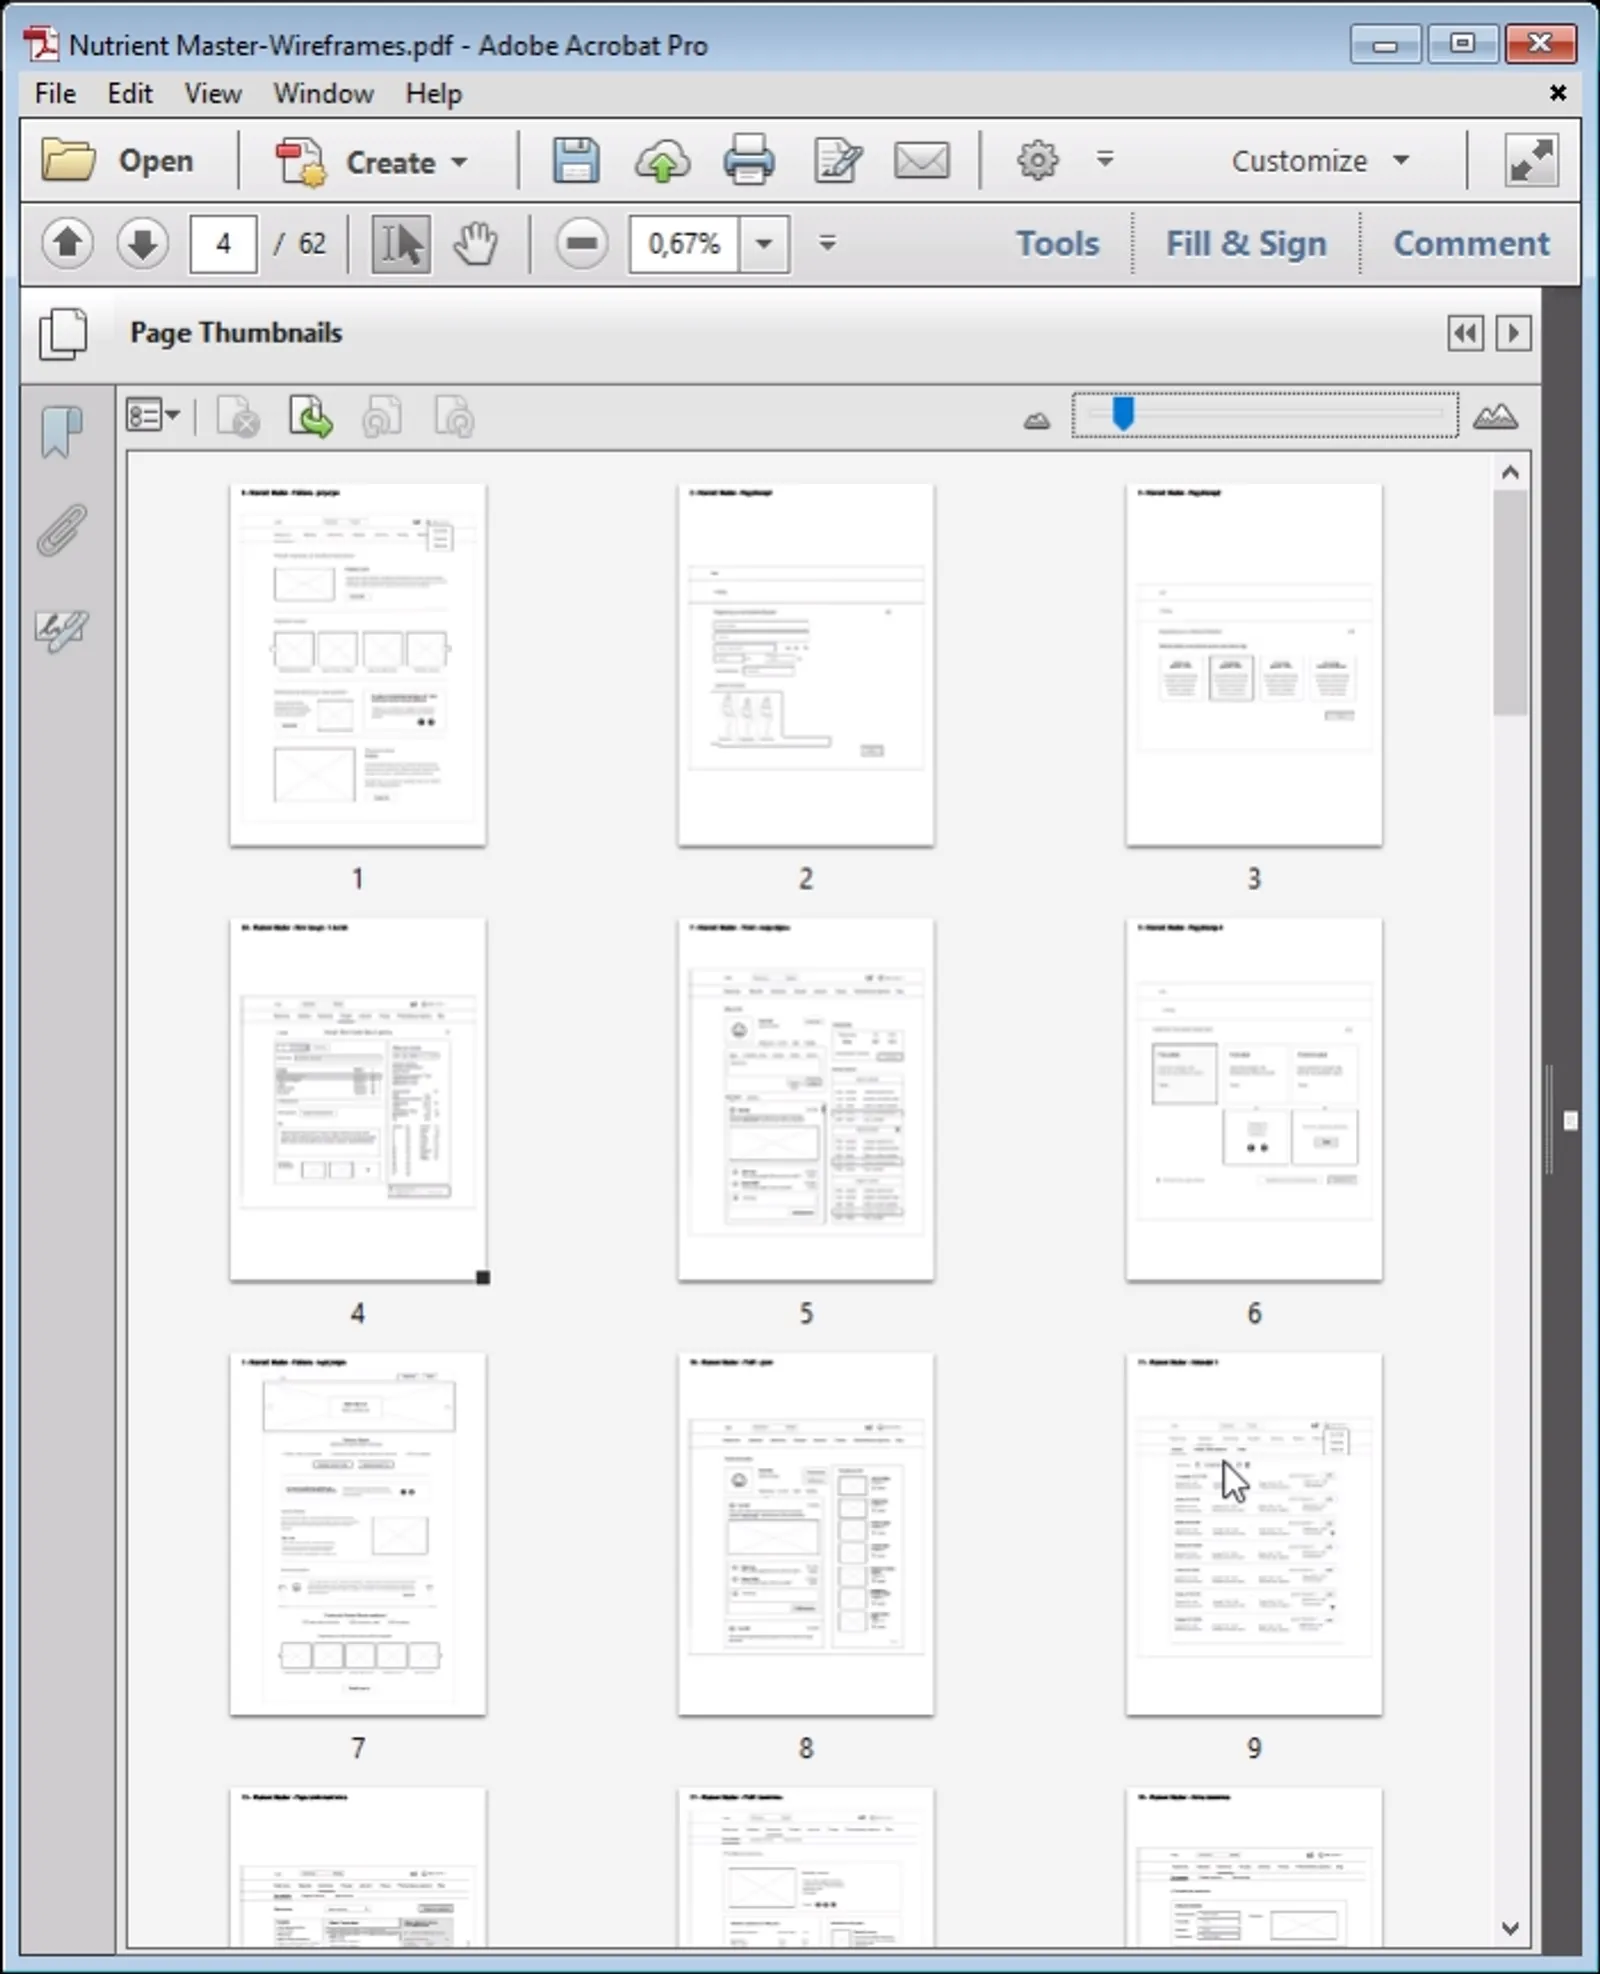Click the cloud upload icon

[x=662, y=160]
